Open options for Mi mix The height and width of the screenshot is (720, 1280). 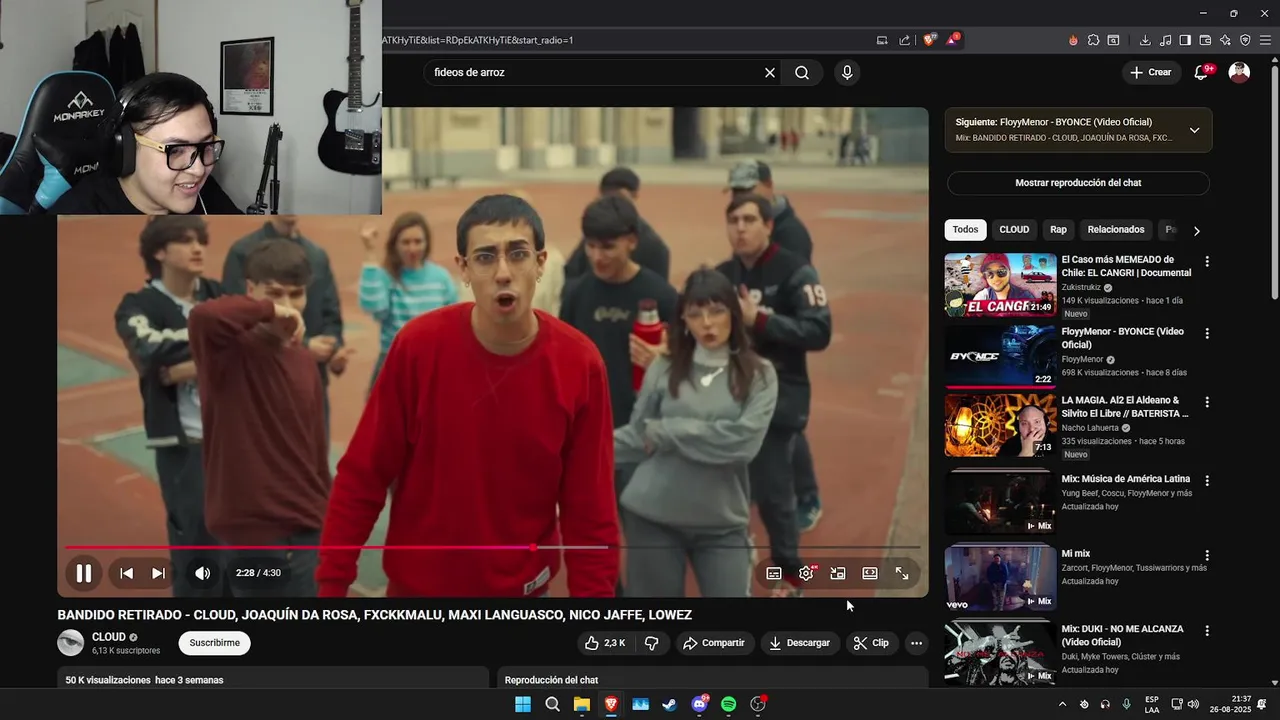[1207, 555]
